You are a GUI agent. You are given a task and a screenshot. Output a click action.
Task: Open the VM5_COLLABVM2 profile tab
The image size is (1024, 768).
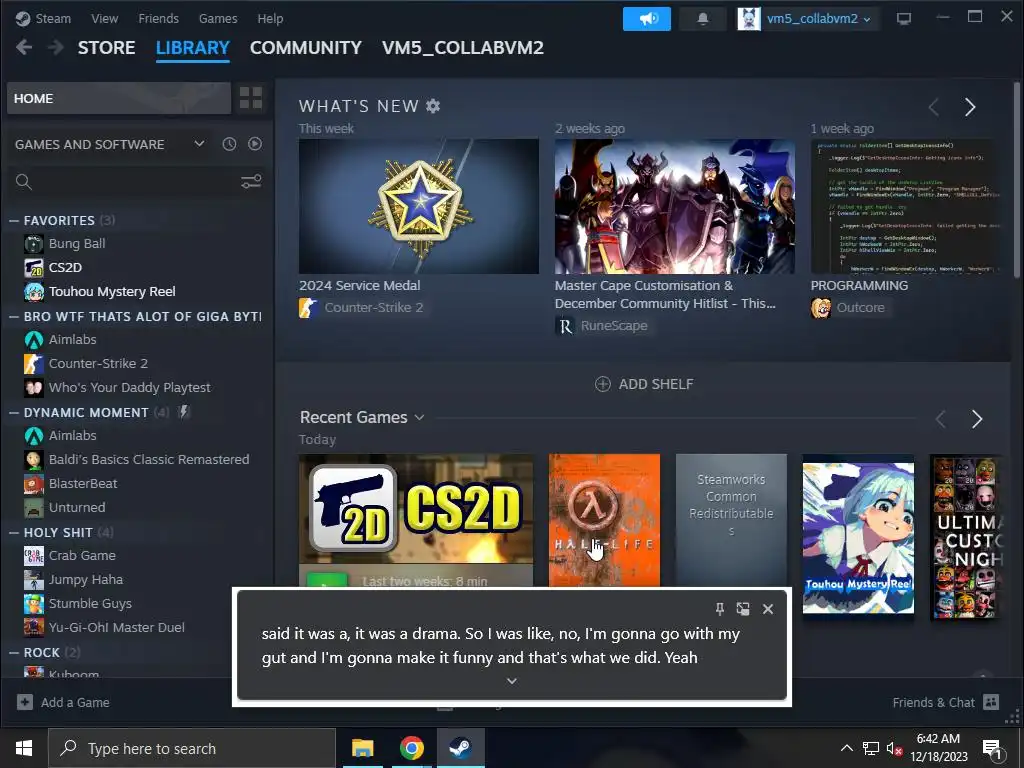[x=462, y=48]
